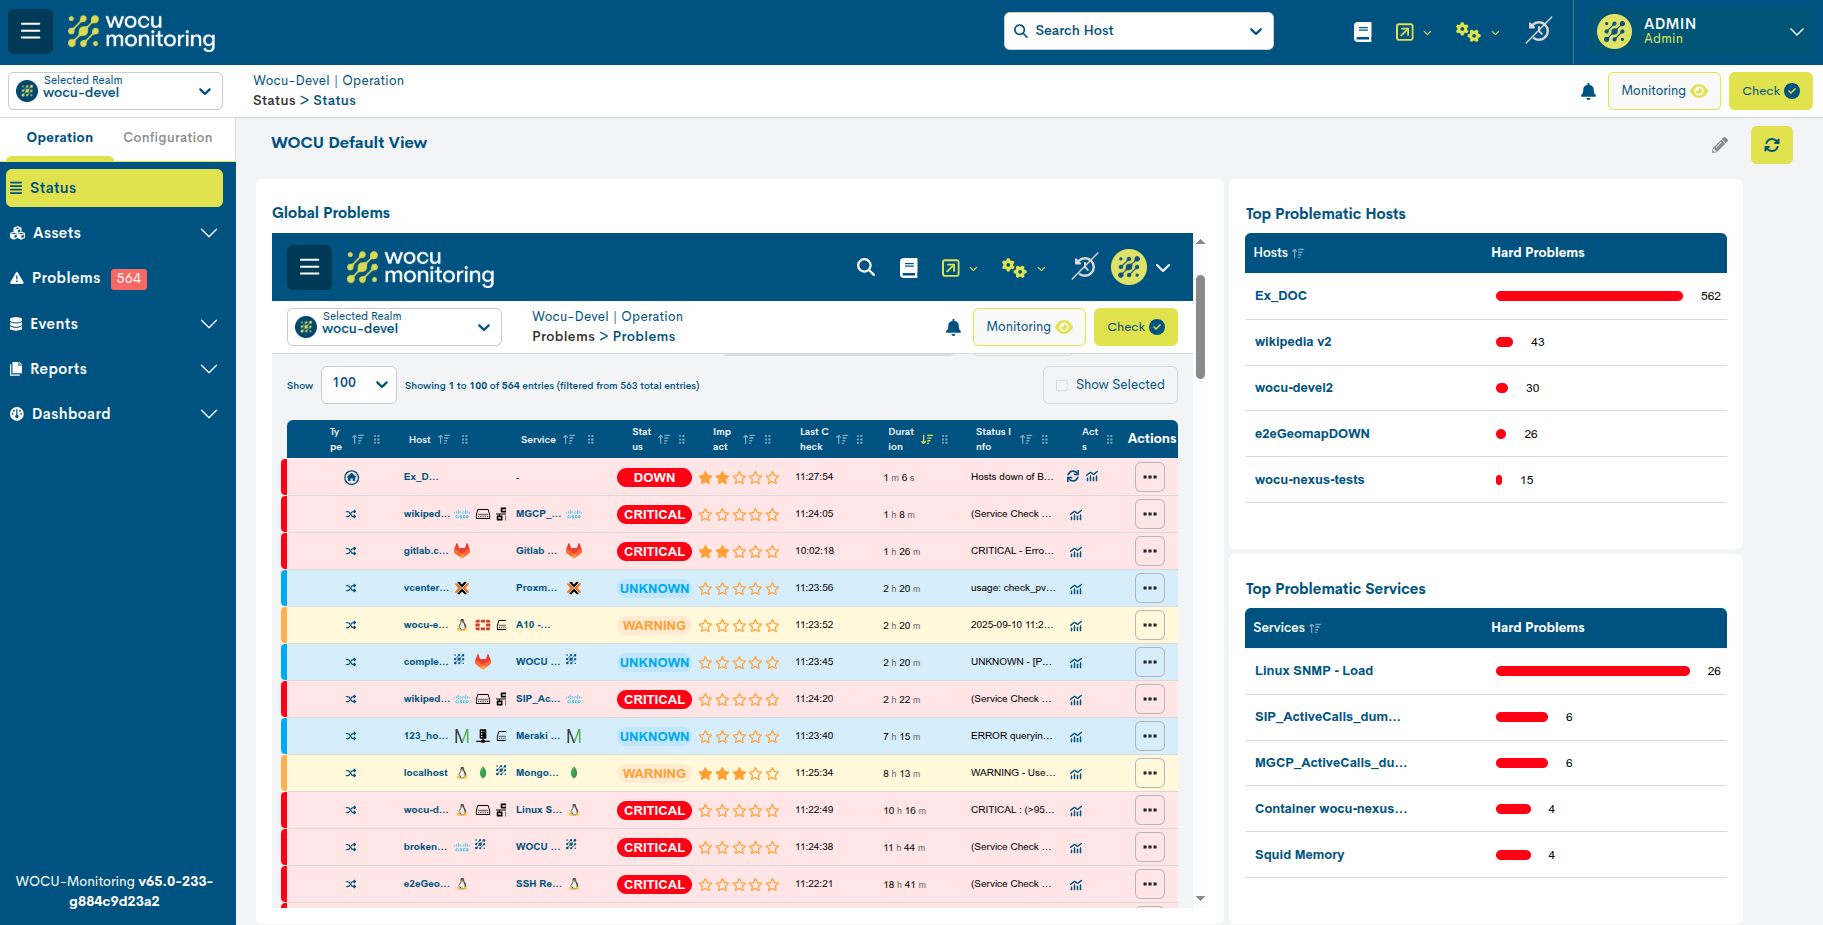The image size is (1823, 925).
Task: Open the Show 100 entries dropdown
Action: 358,383
